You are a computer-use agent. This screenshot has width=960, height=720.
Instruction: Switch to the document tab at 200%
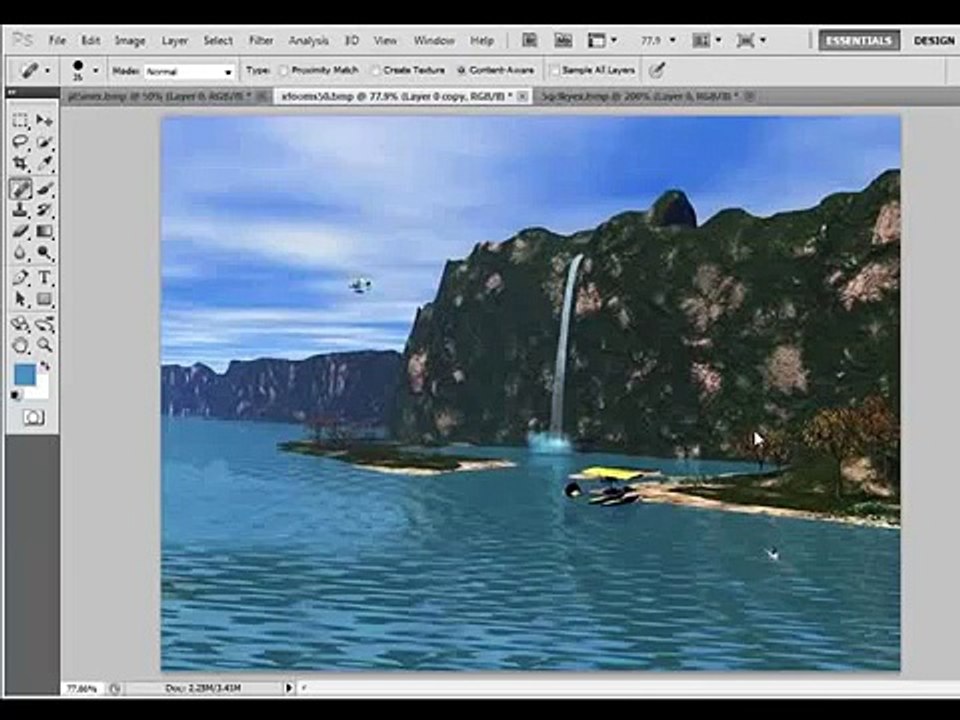pos(642,96)
